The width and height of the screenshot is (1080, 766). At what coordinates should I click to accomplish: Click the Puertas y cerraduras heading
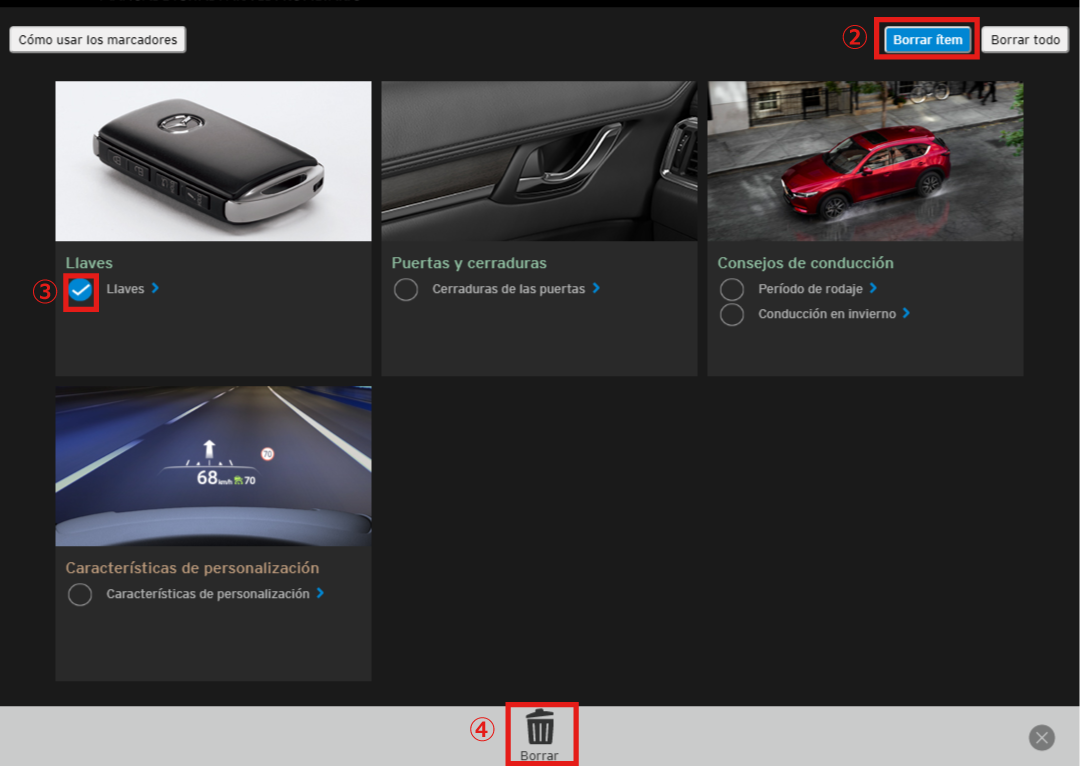tap(469, 263)
